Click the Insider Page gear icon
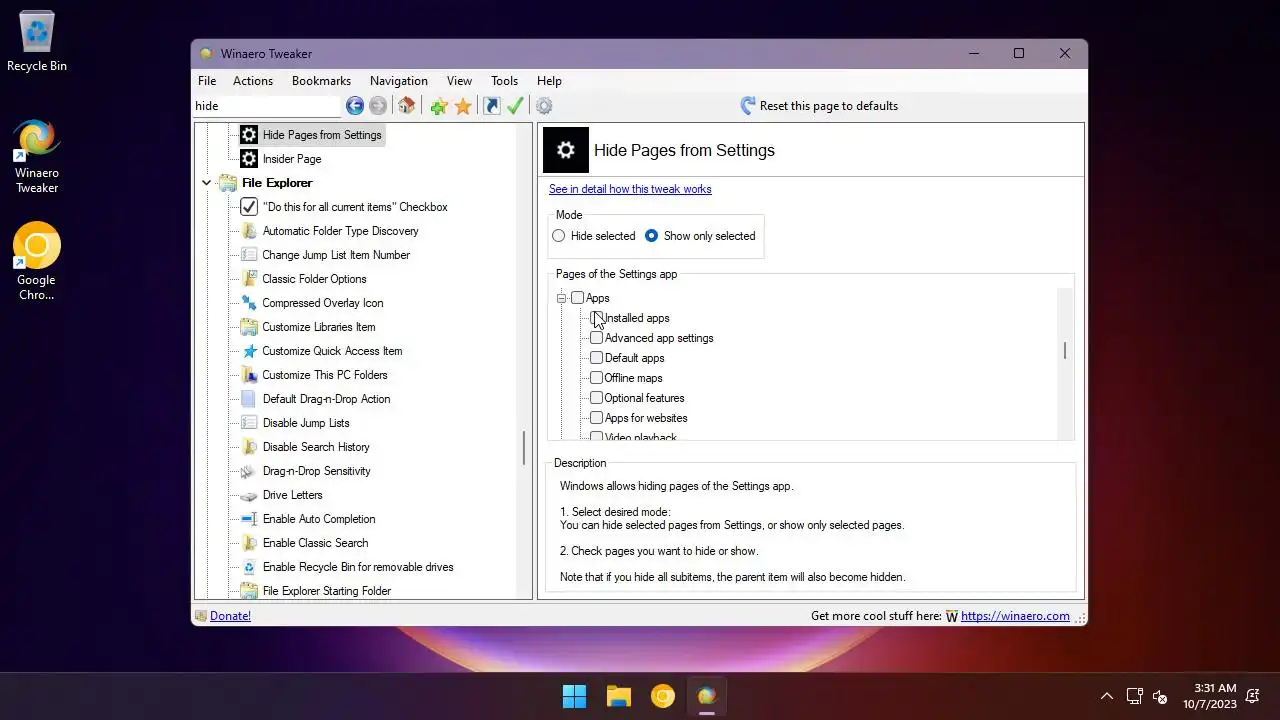The image size is (1280, 720). point(249,159)
